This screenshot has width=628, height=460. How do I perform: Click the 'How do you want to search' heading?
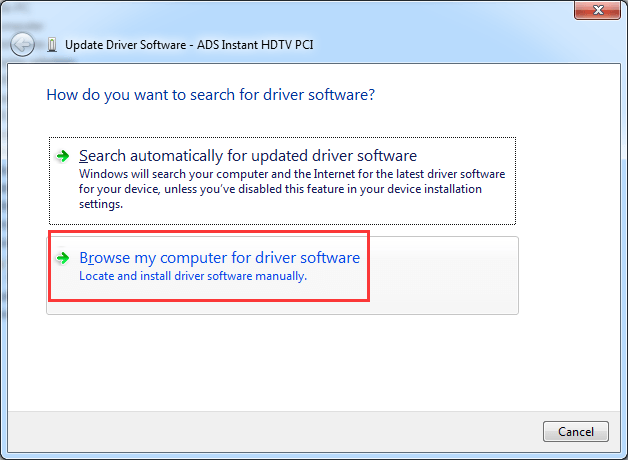[210, 95]
